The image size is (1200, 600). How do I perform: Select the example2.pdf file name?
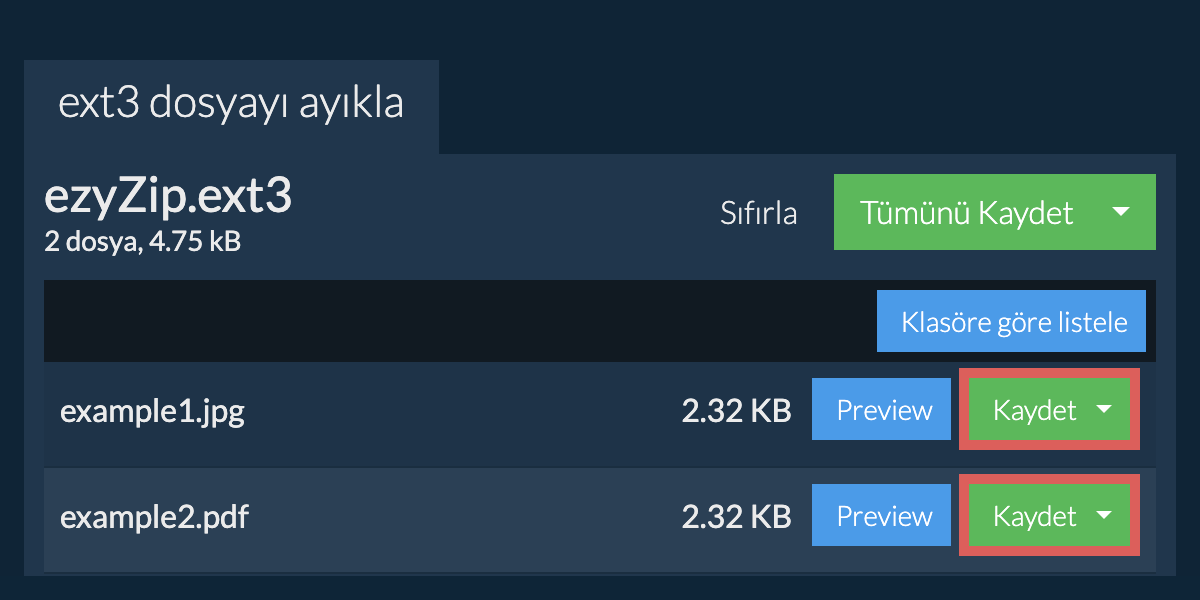154,517
